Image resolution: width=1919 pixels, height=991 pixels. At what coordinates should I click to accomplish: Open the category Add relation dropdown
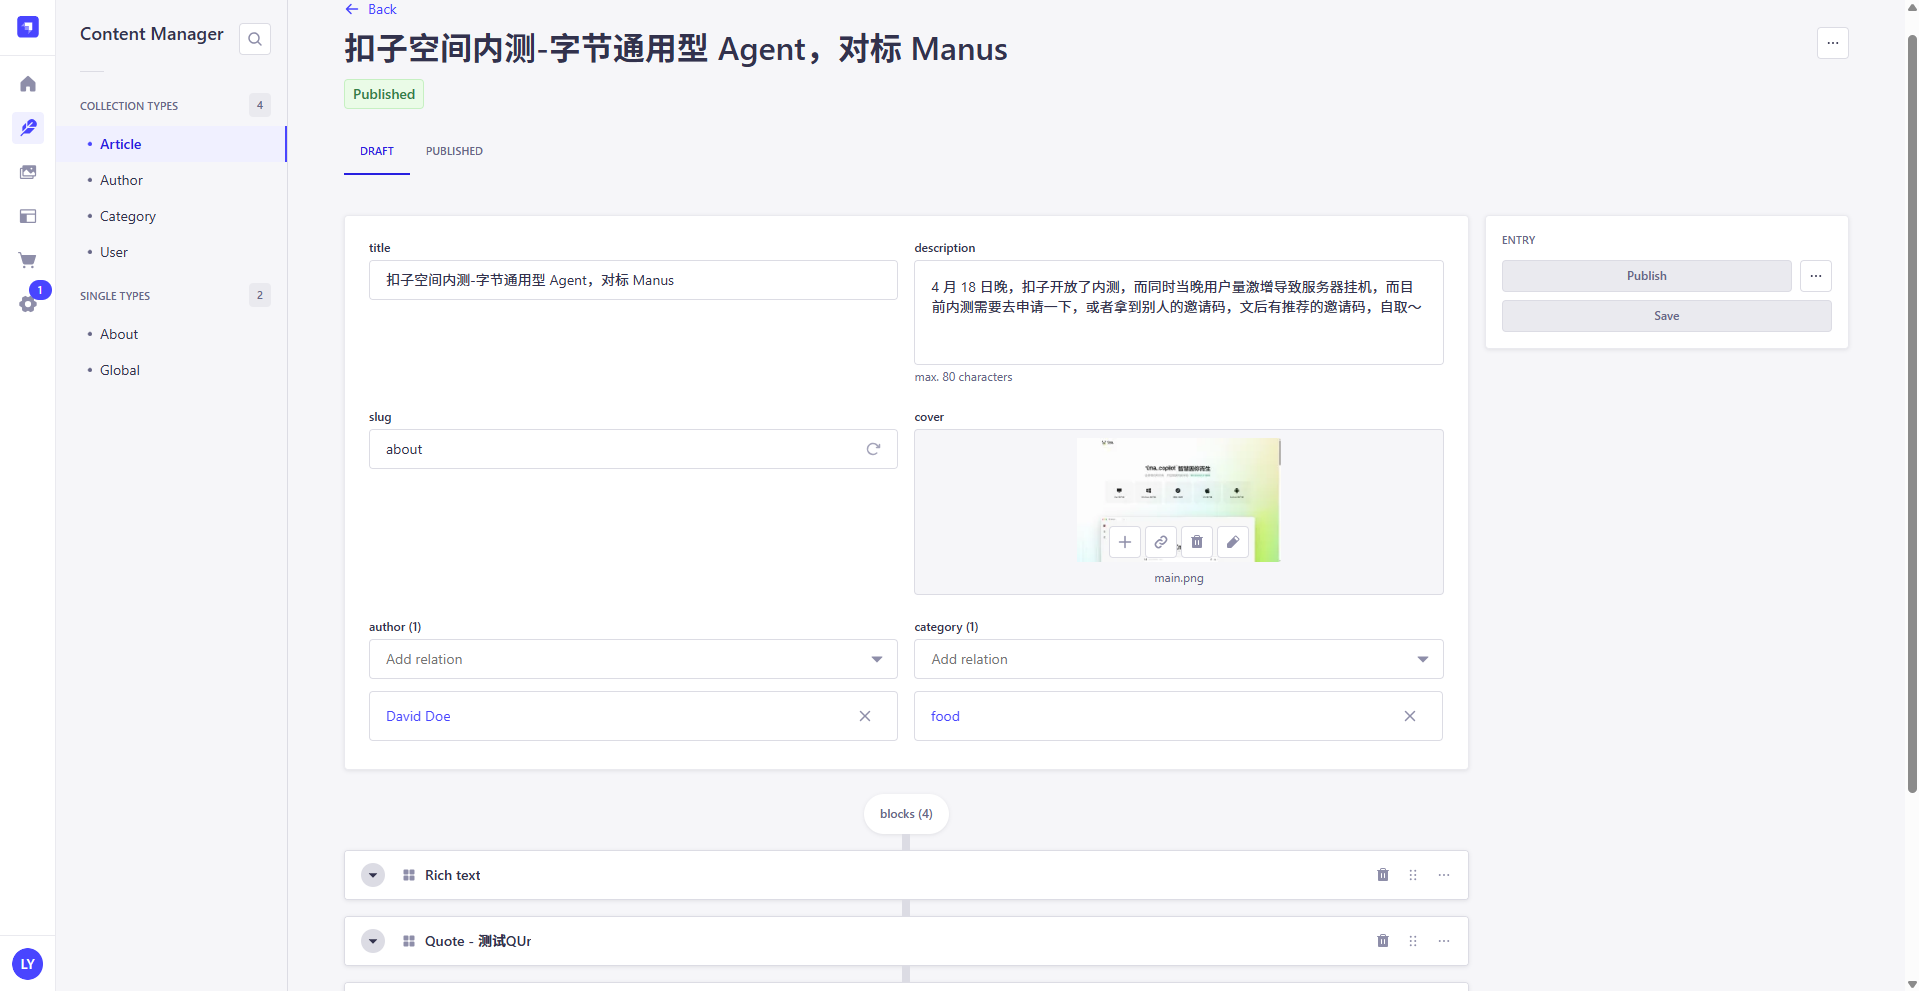pyautogui.click(x=1178, y=659)
